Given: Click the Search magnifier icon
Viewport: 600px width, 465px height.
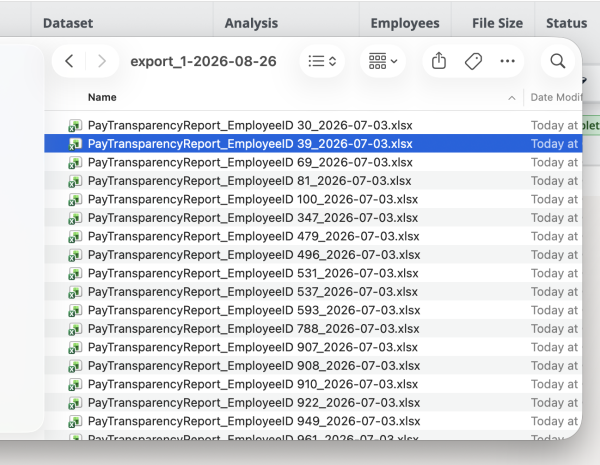Looking at the screenshot, I should (558, 61).
